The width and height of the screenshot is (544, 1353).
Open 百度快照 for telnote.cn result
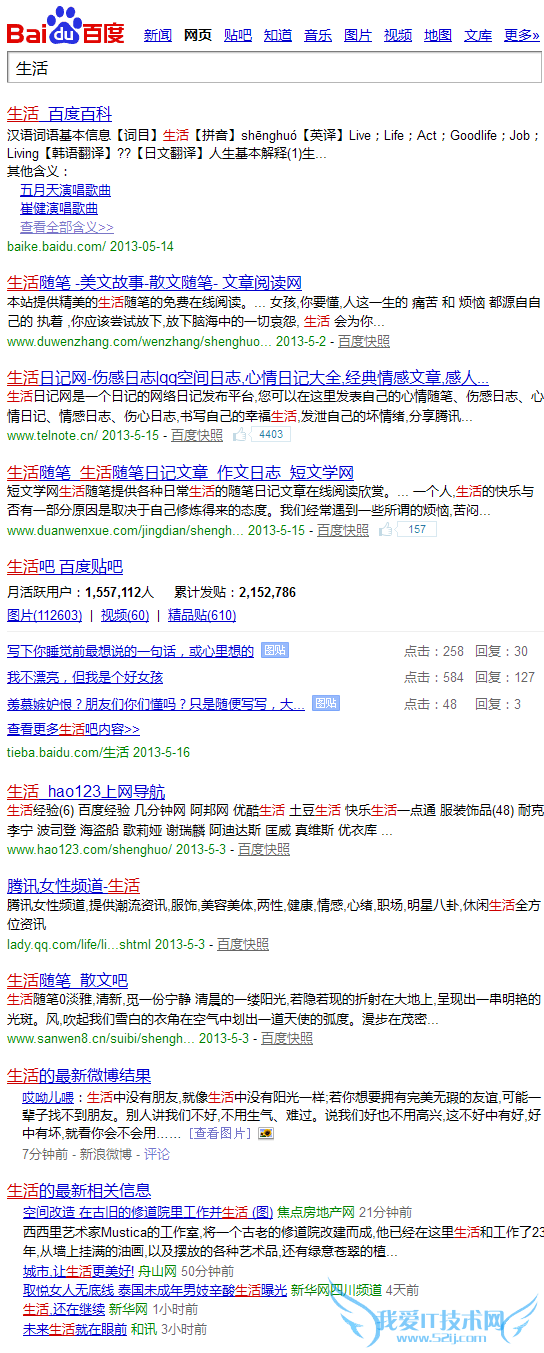click(x=197, y=435)
